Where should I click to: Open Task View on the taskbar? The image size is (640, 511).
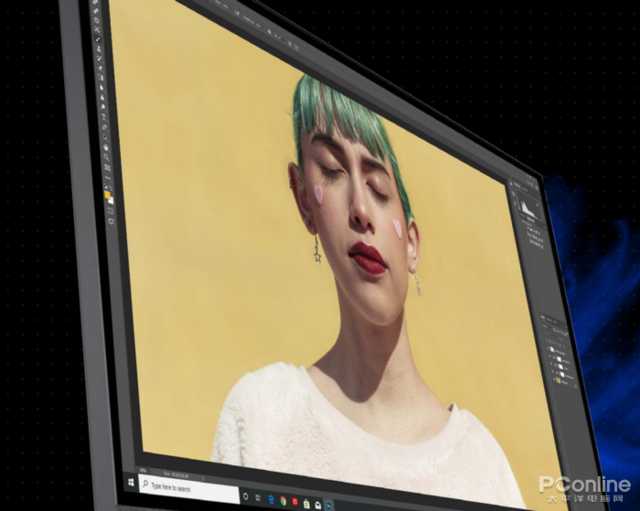[258, 498]
